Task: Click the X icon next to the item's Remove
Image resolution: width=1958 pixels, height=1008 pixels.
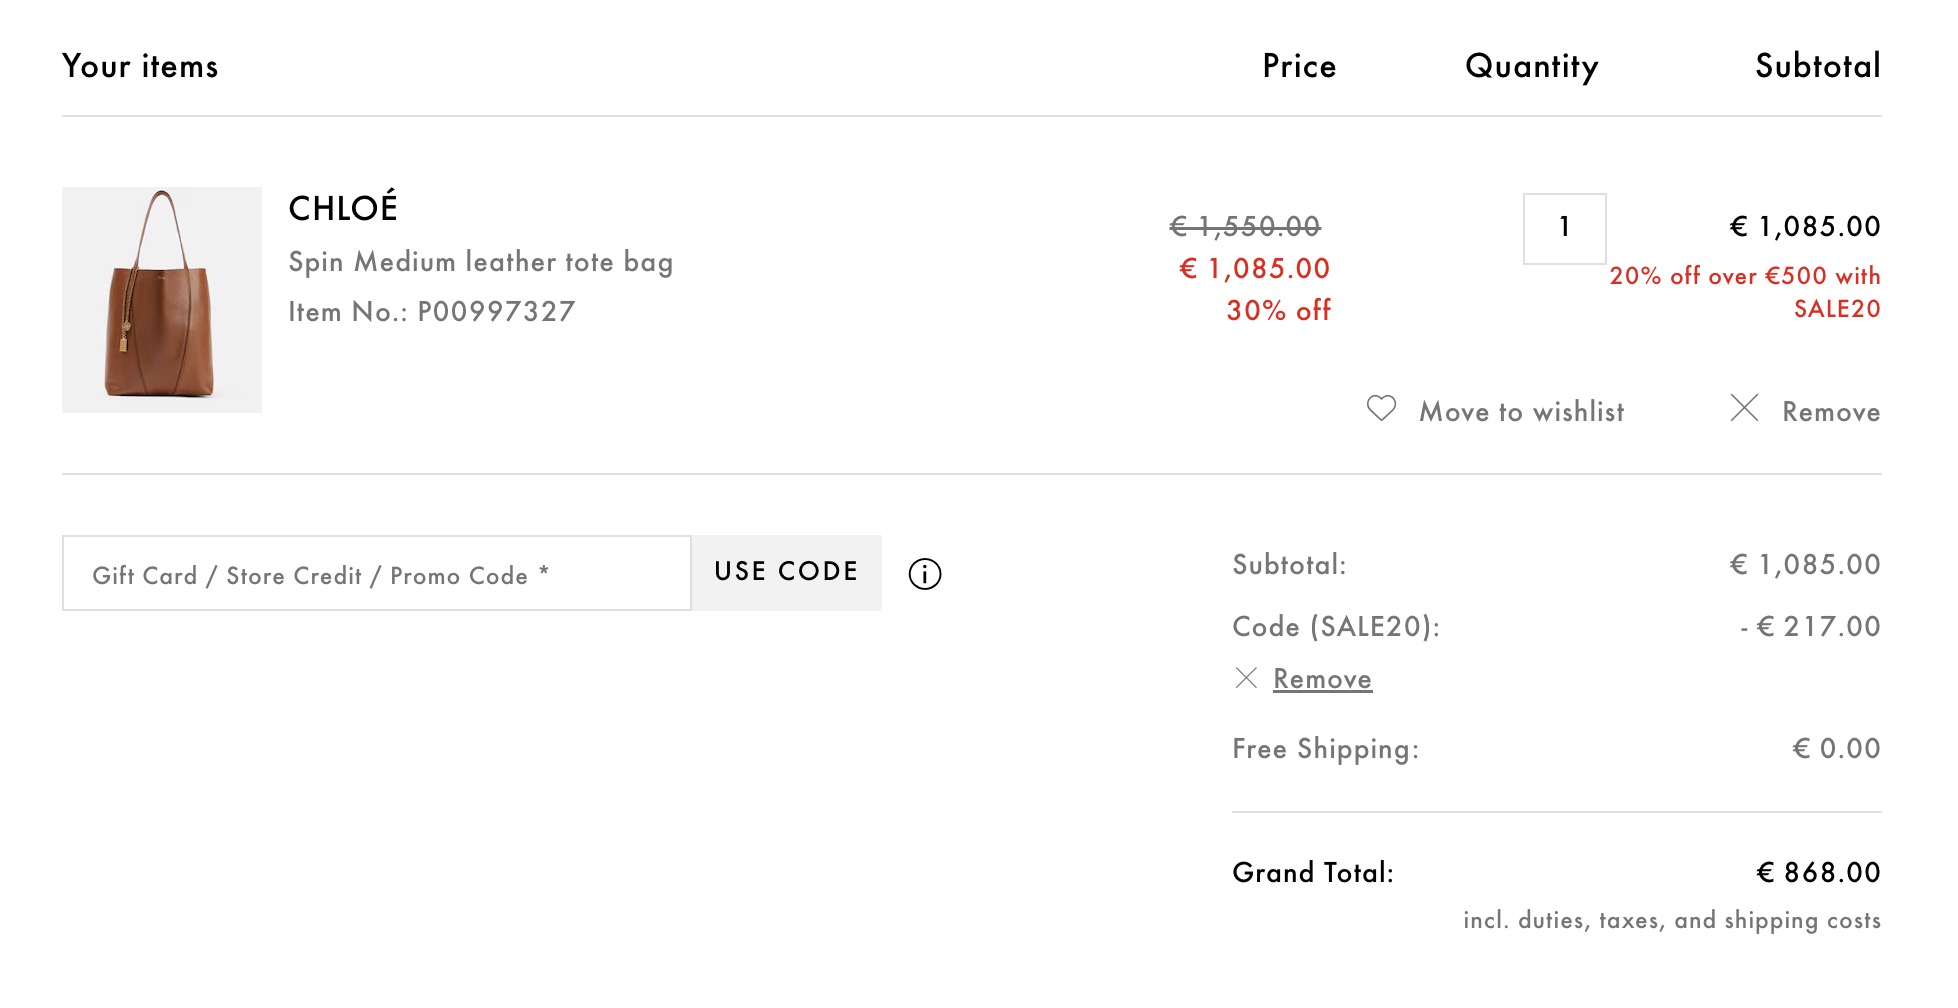Action: point(1744,408)
